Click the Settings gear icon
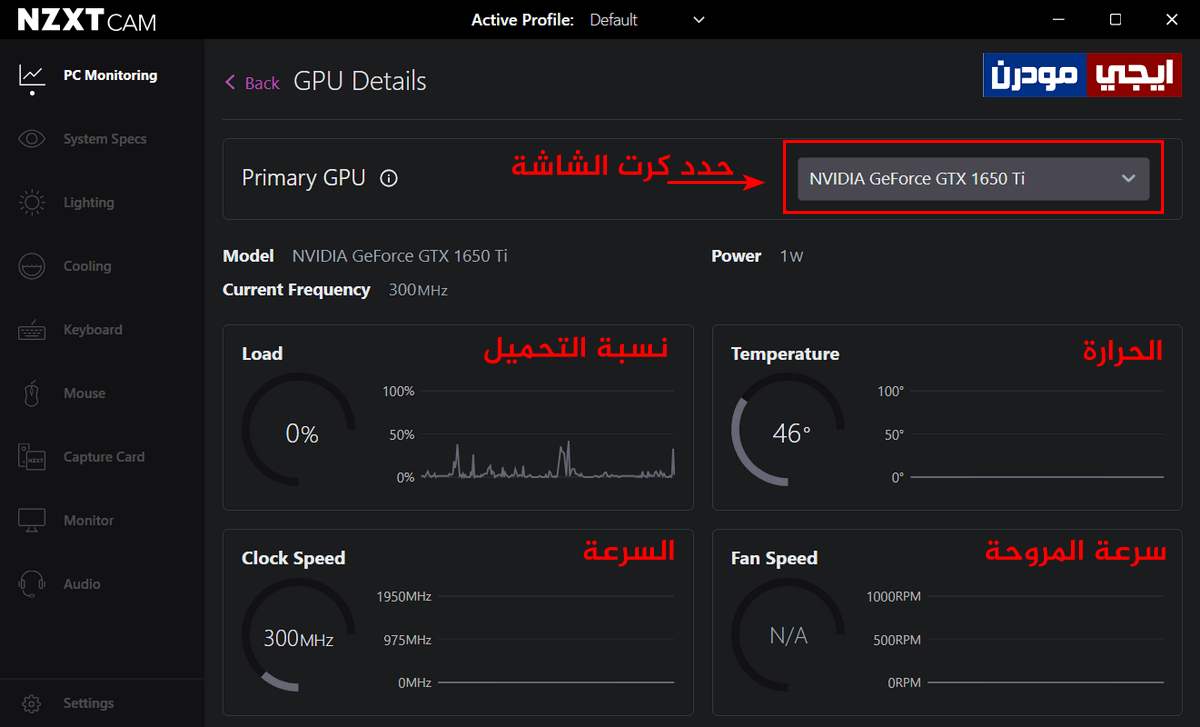Image resolution: width=1200 pixels, height=727 pixels. [32, 704]
